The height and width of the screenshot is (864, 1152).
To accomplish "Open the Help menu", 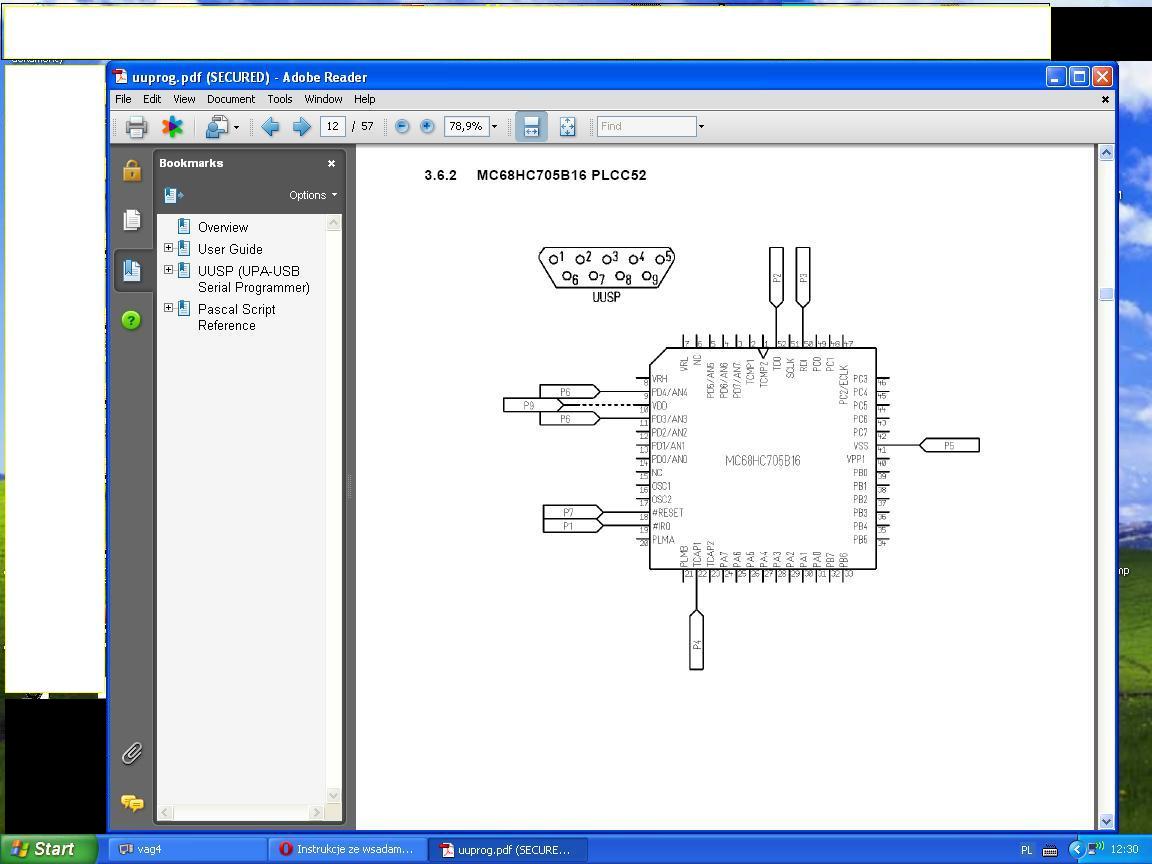I will pos(364,99).
